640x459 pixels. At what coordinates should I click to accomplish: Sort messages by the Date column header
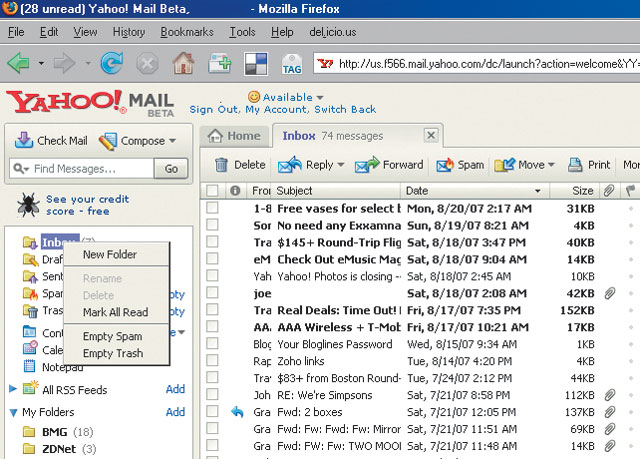pos(476,191)
